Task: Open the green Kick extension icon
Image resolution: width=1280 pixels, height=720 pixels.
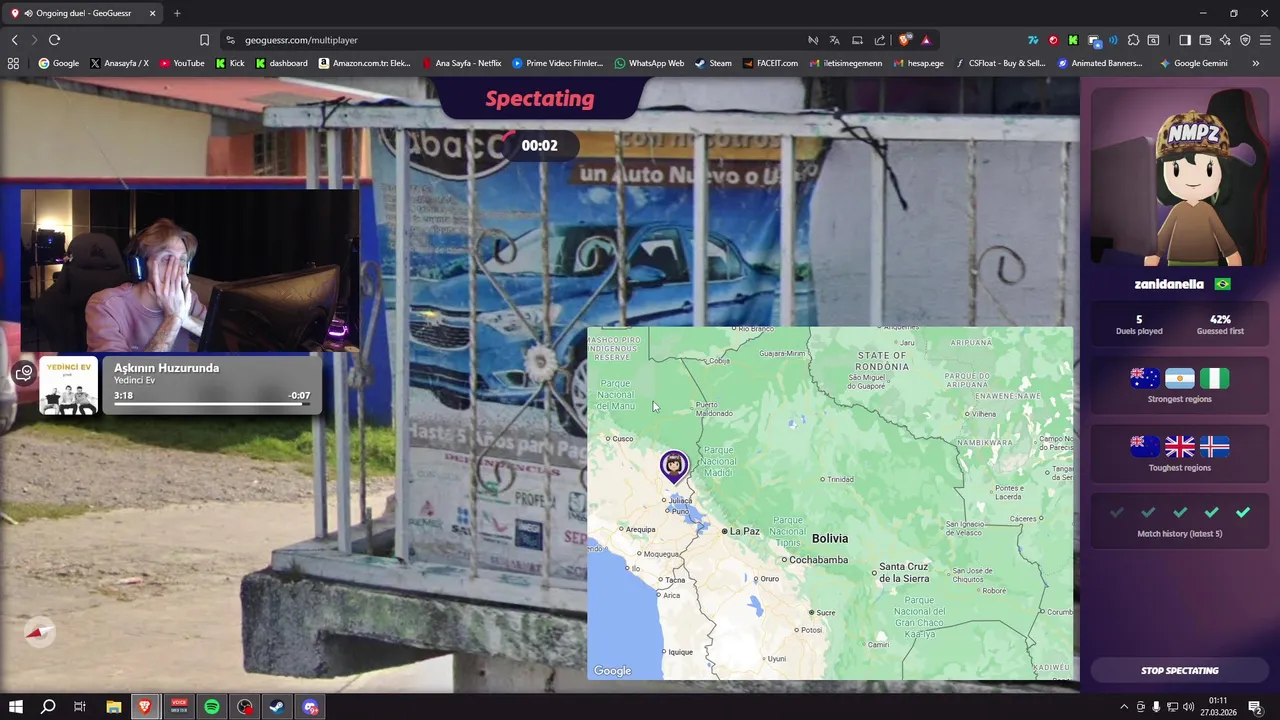Action: (1073, 40)
